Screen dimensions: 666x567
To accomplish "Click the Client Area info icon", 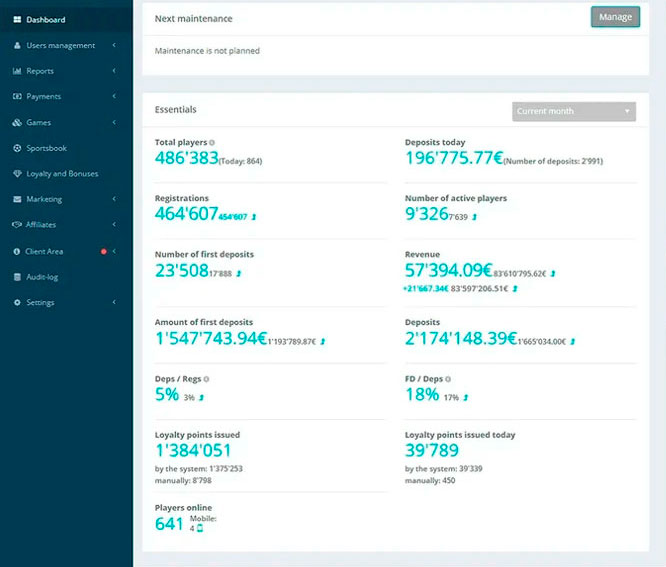I will tap(17, 251).
